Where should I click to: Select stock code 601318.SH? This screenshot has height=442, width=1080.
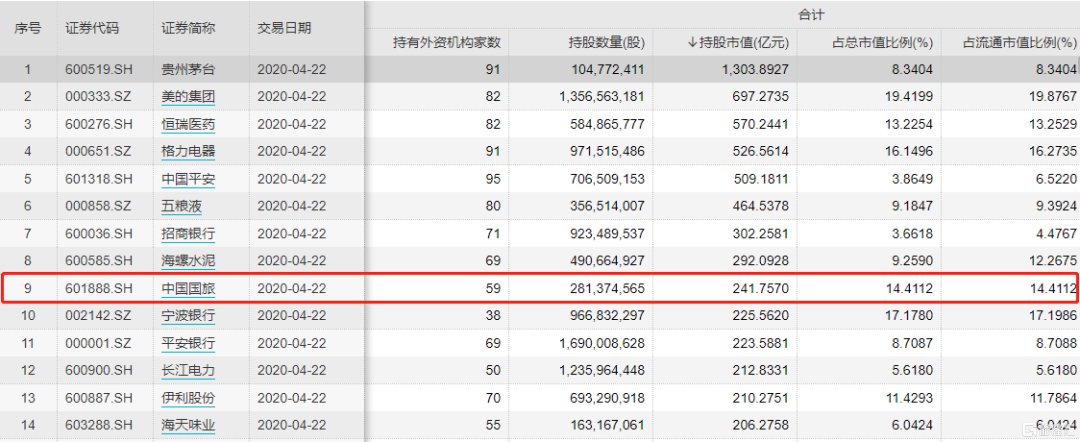[98, 179]
